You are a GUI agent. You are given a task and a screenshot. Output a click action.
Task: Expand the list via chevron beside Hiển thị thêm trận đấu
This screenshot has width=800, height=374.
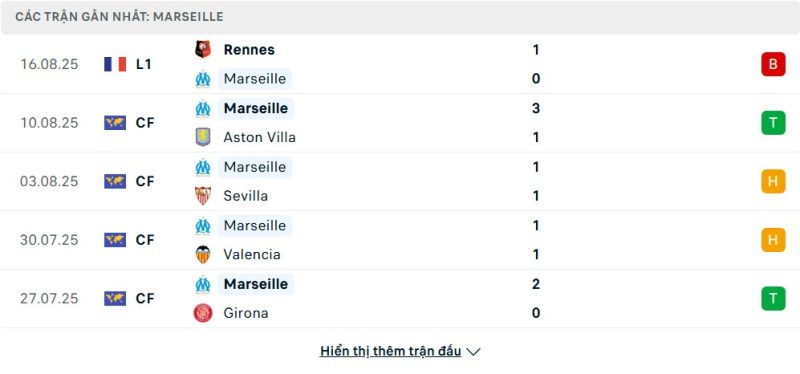pyautogui.click(x=473, y=352)
